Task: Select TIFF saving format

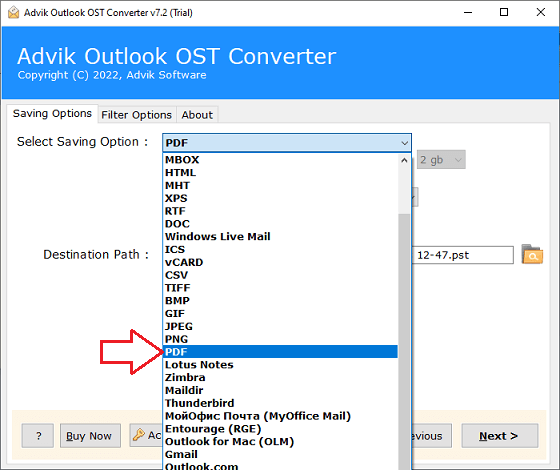Action: 280,288
